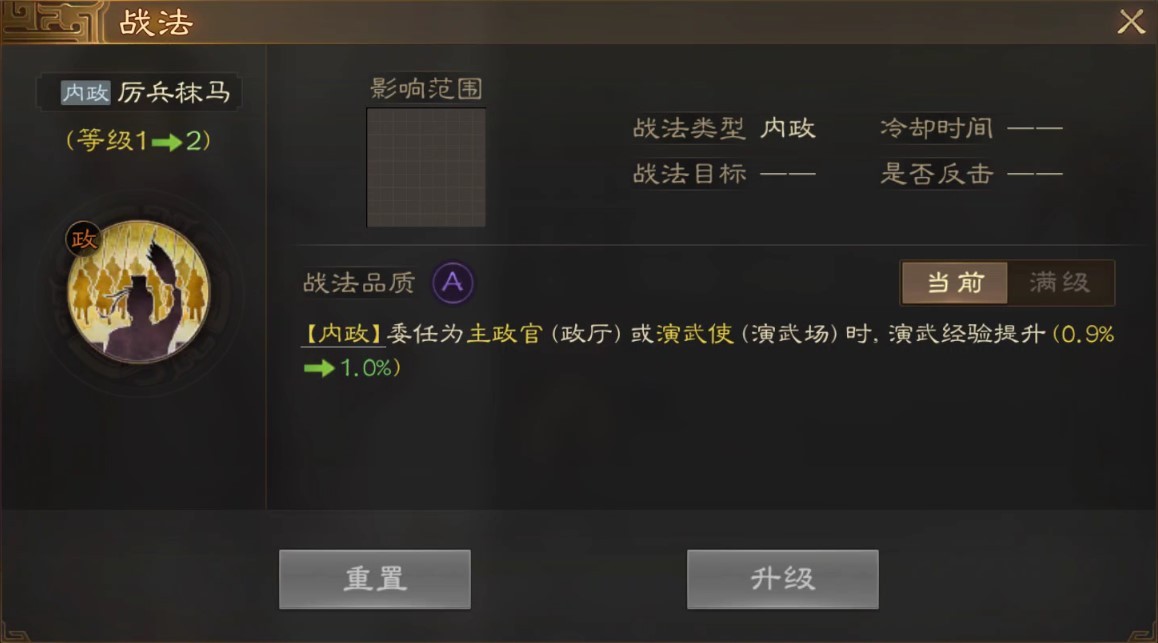
Task: Close the 战法 window with X
Action: click(x=1131, y=21)
